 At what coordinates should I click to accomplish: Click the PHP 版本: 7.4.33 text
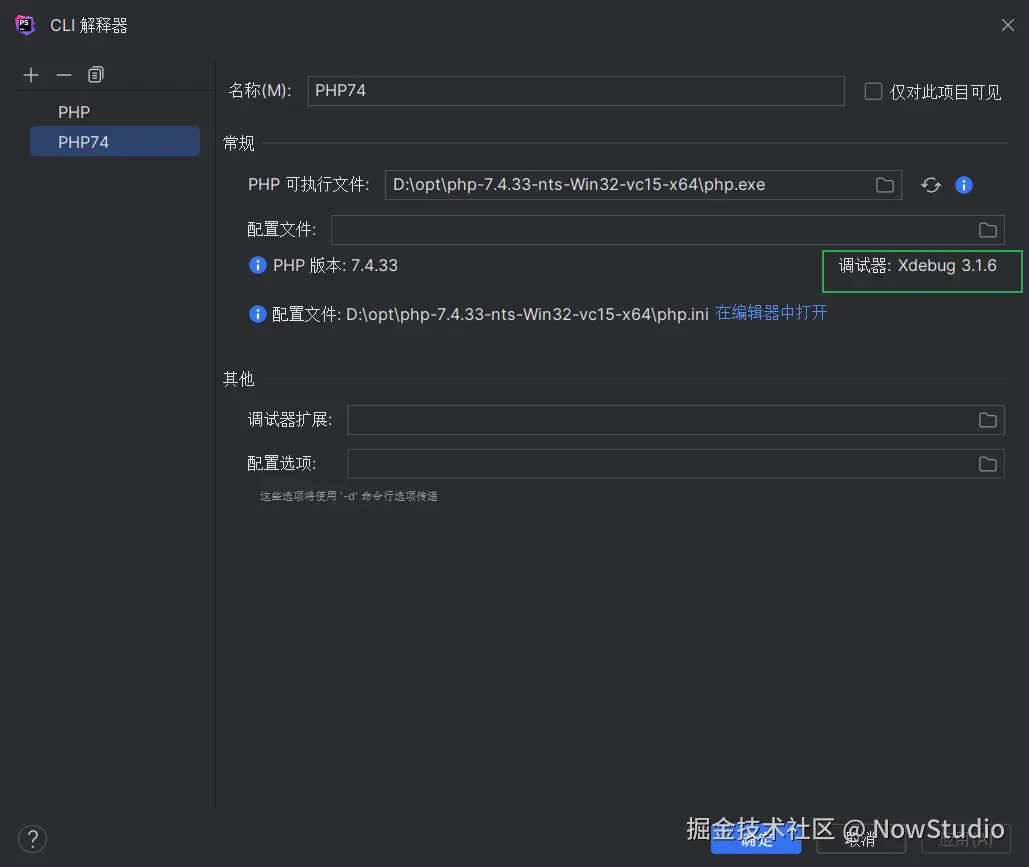coord(335,265)
